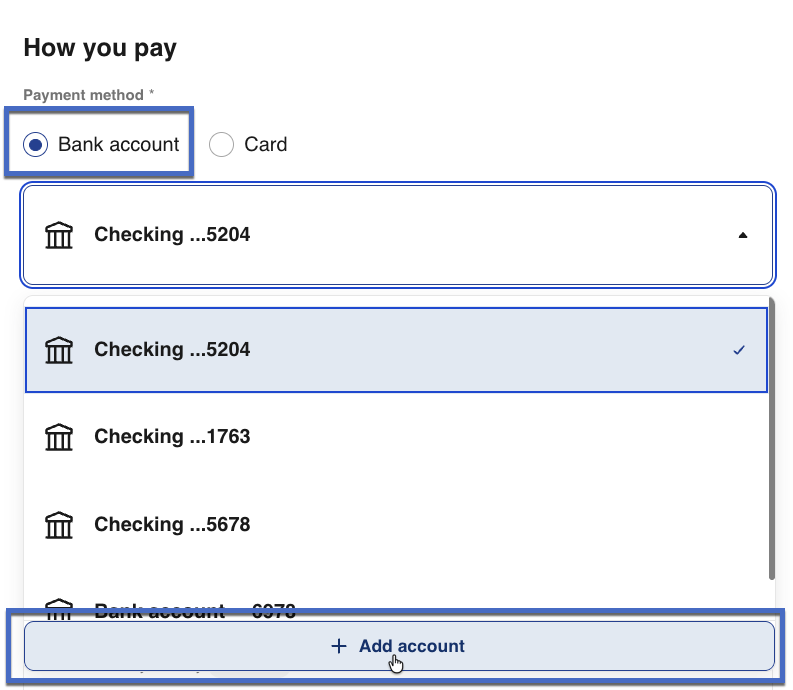
Task: Choose Checking ...5678 from the list
Action: pyautogui.click(x=172, y=525)
